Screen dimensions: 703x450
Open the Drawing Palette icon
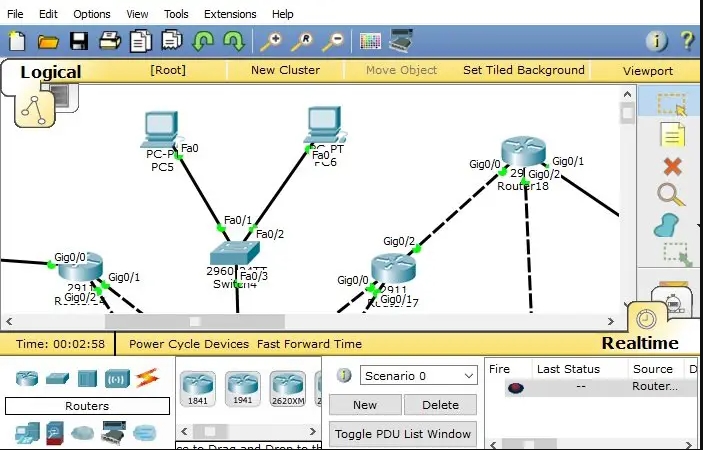click(371, 41)
